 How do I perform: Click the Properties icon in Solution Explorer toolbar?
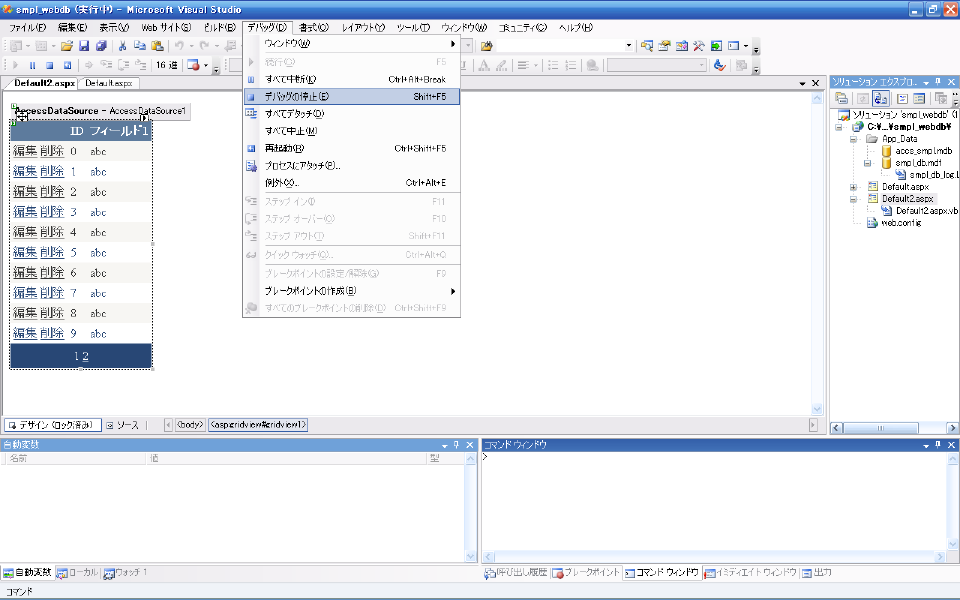pos(842,99)
